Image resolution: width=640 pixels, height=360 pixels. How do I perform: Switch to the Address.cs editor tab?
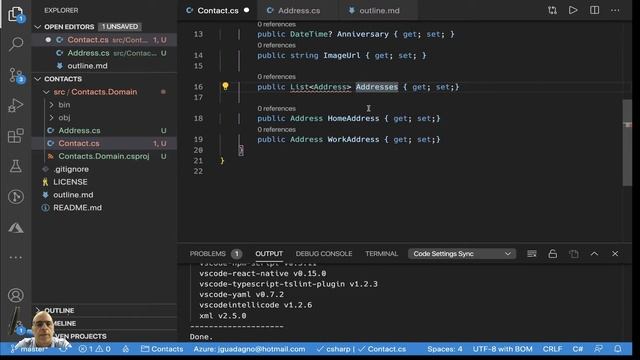tap(299, 11)
